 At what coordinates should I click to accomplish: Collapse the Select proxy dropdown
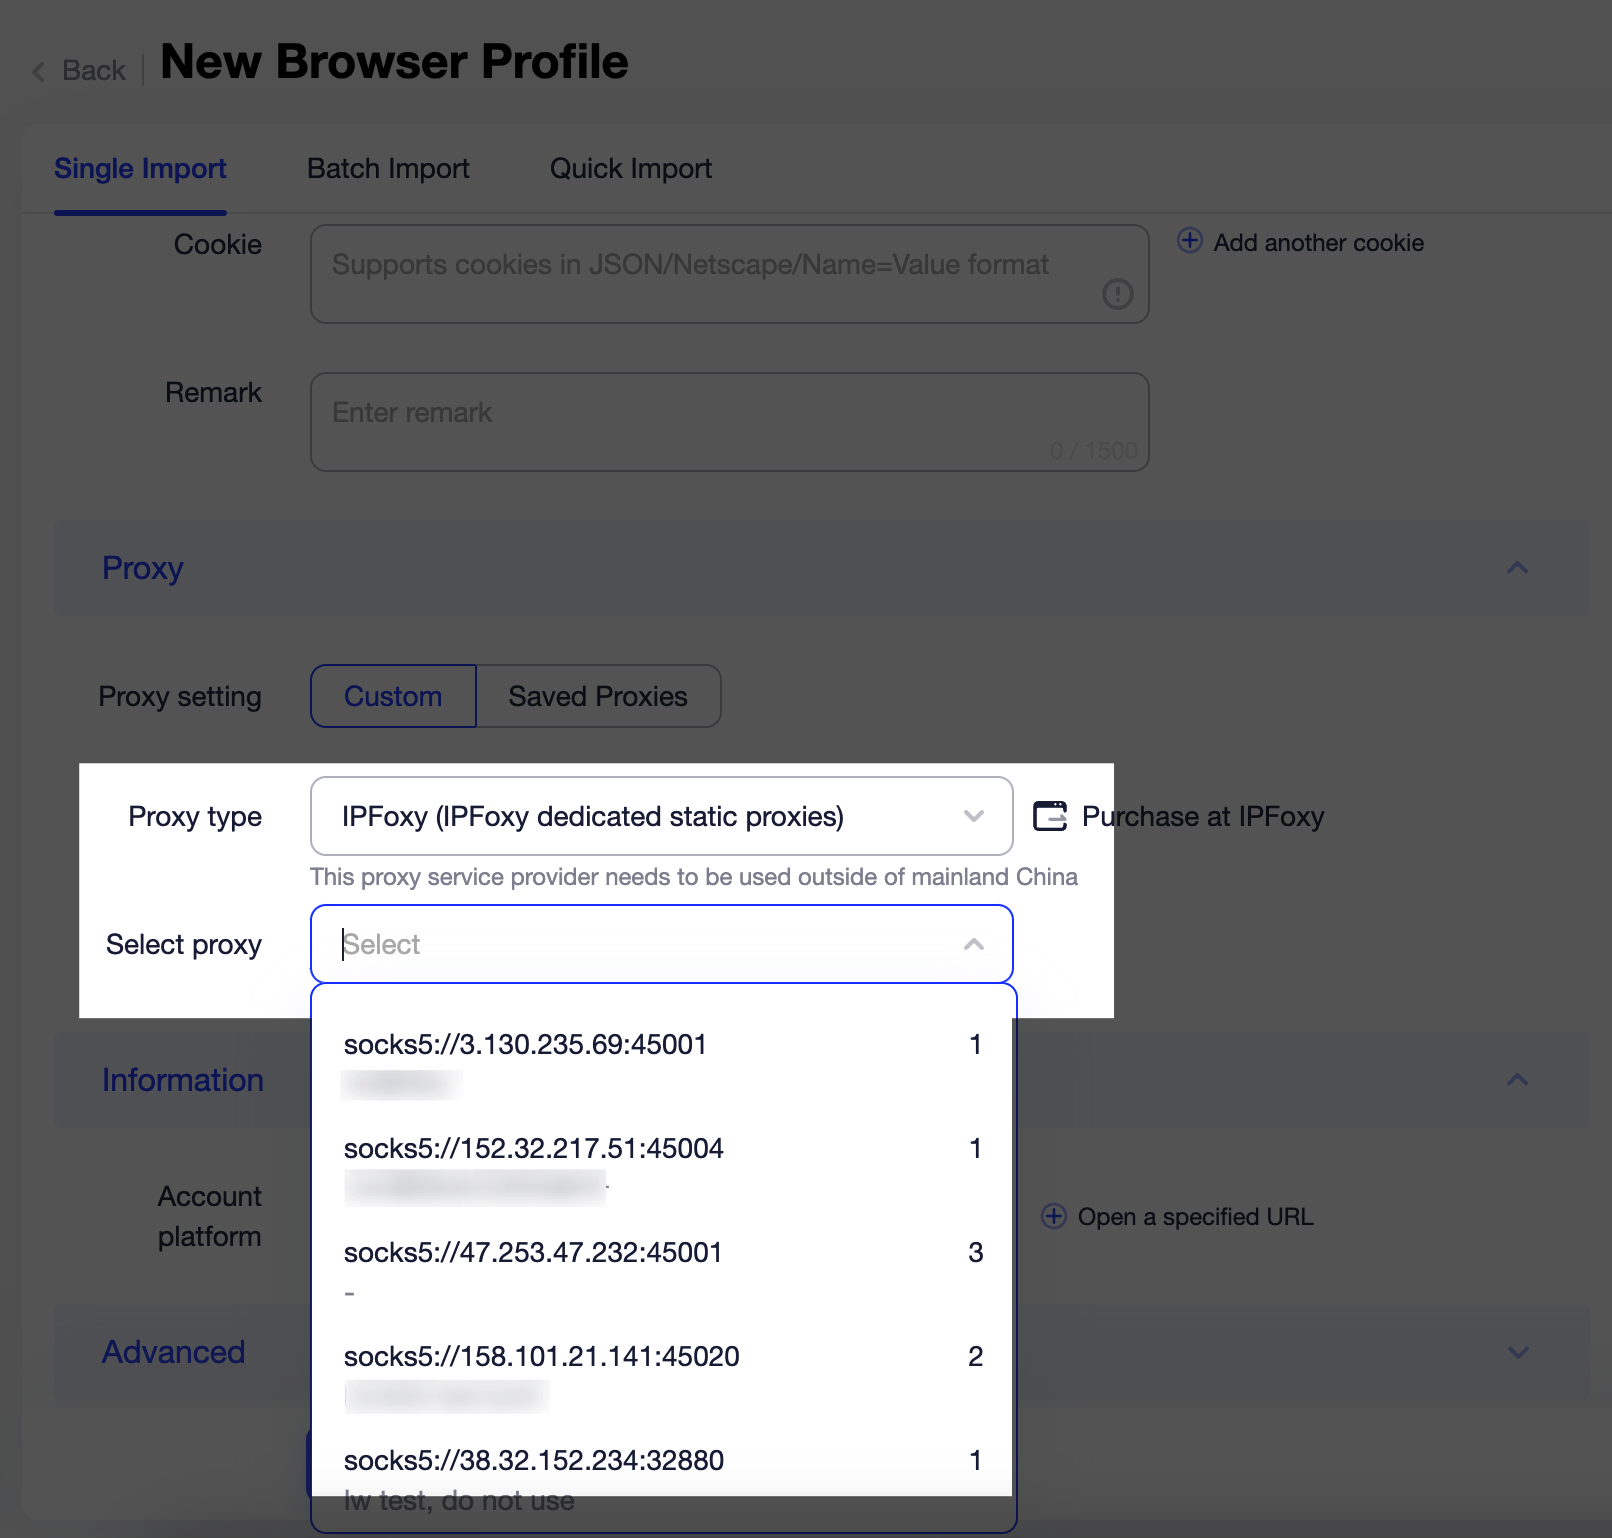tap(971, 944)
